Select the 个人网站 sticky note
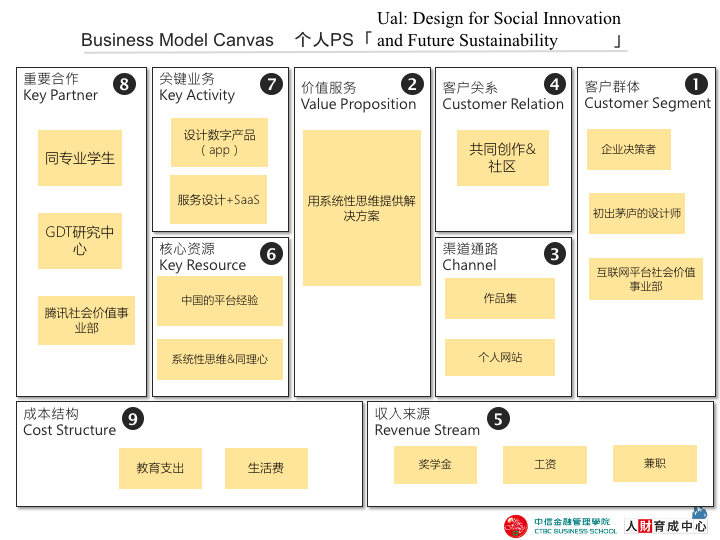This screenshot has height=540, width=720. 500,357
